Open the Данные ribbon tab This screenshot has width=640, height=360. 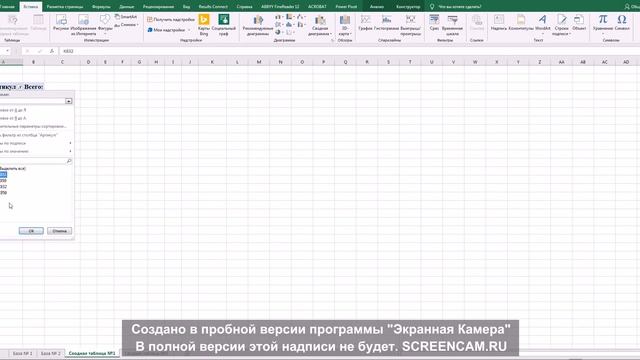tap(127, 7)
